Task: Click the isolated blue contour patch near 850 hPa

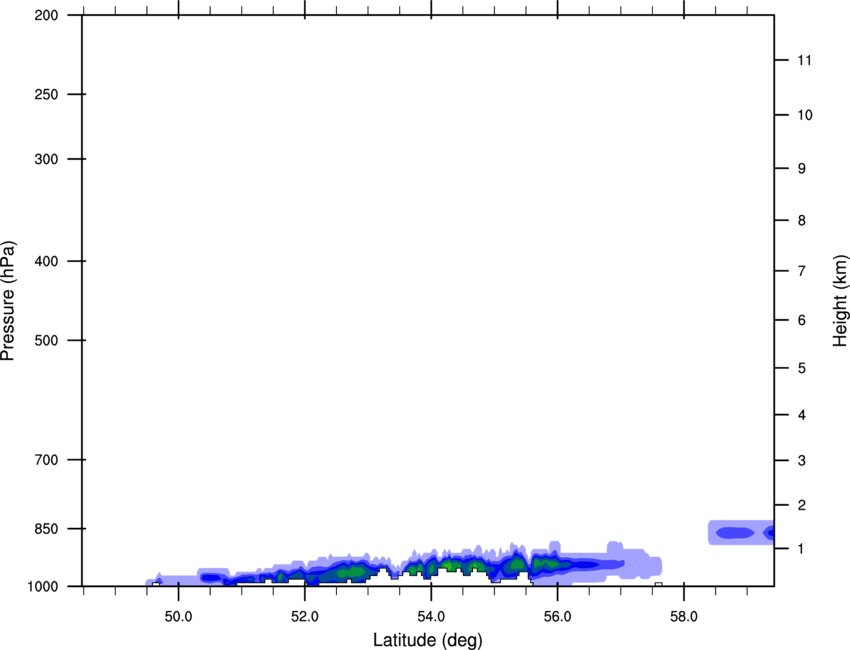Action: (740, 533)
